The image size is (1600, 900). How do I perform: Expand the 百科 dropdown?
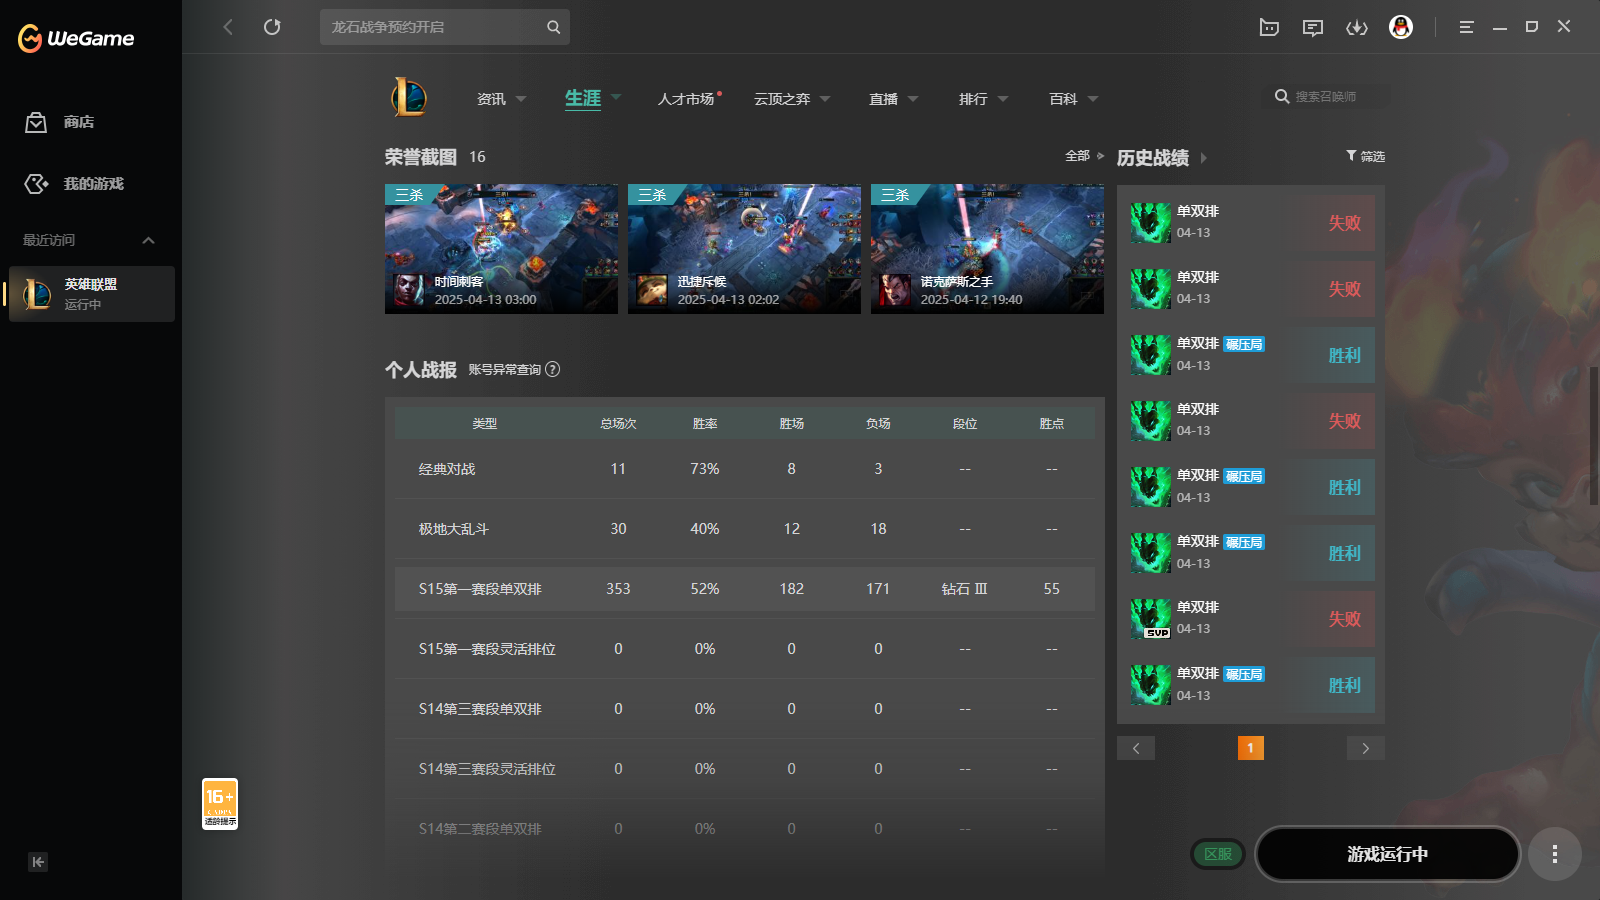tap(1093, 99)
